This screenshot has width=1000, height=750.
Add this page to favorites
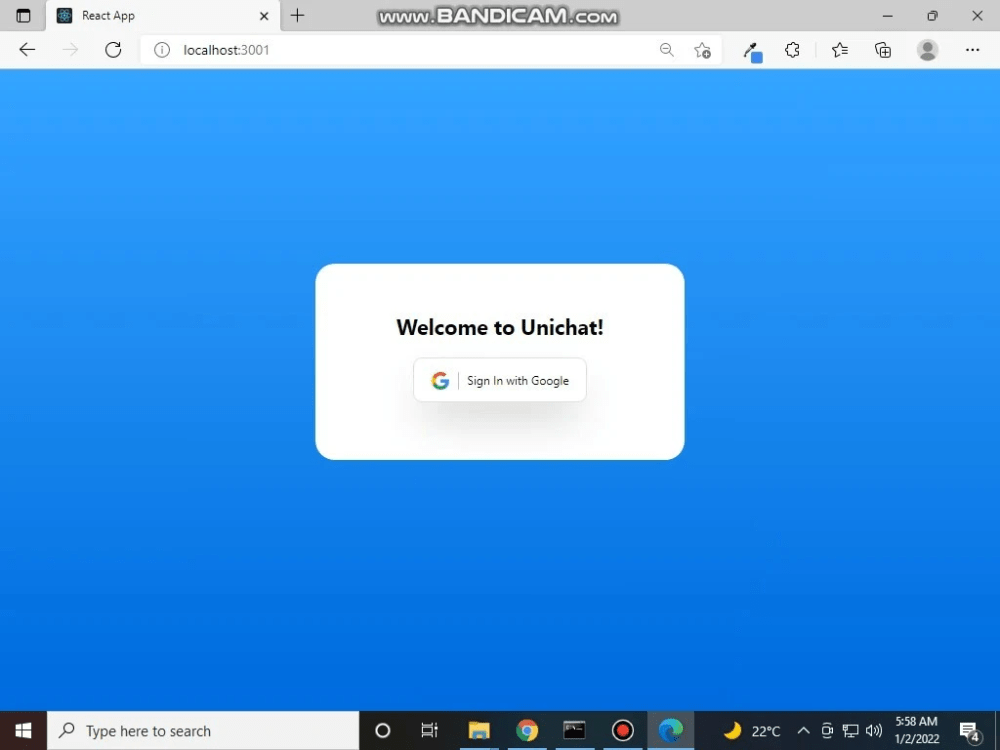[x=702, y=50]
